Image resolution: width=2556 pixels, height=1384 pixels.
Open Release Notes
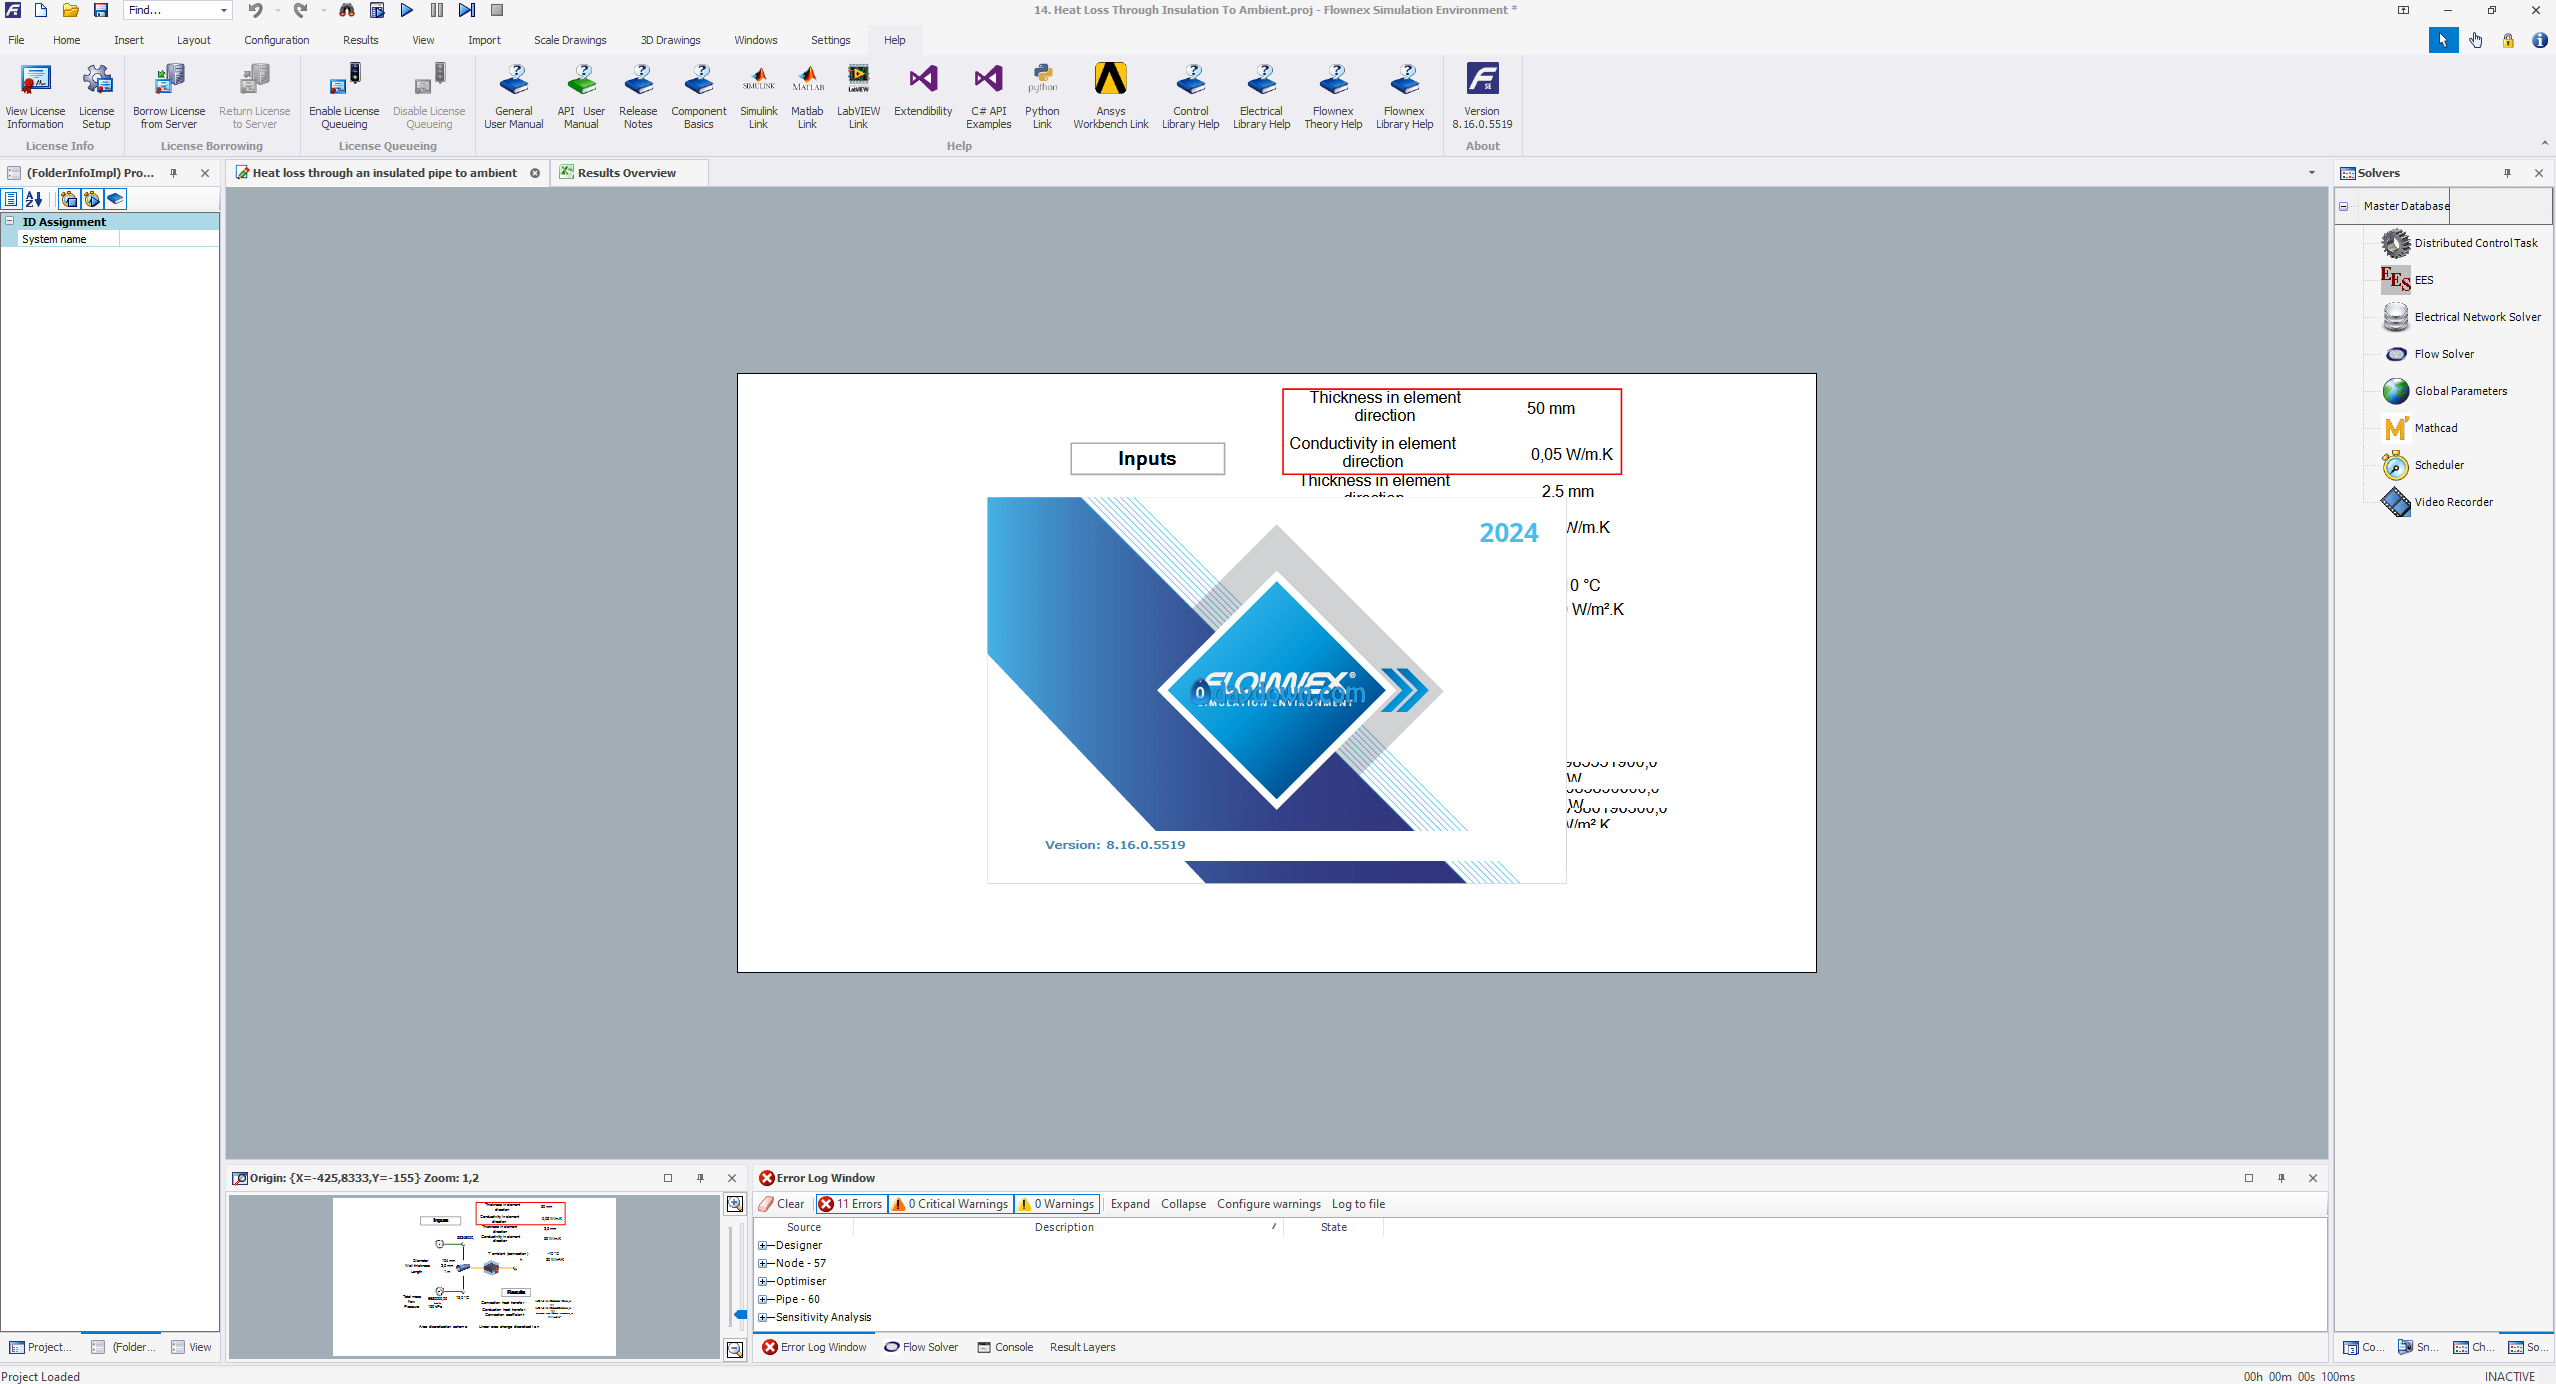(x=638, y=96)
